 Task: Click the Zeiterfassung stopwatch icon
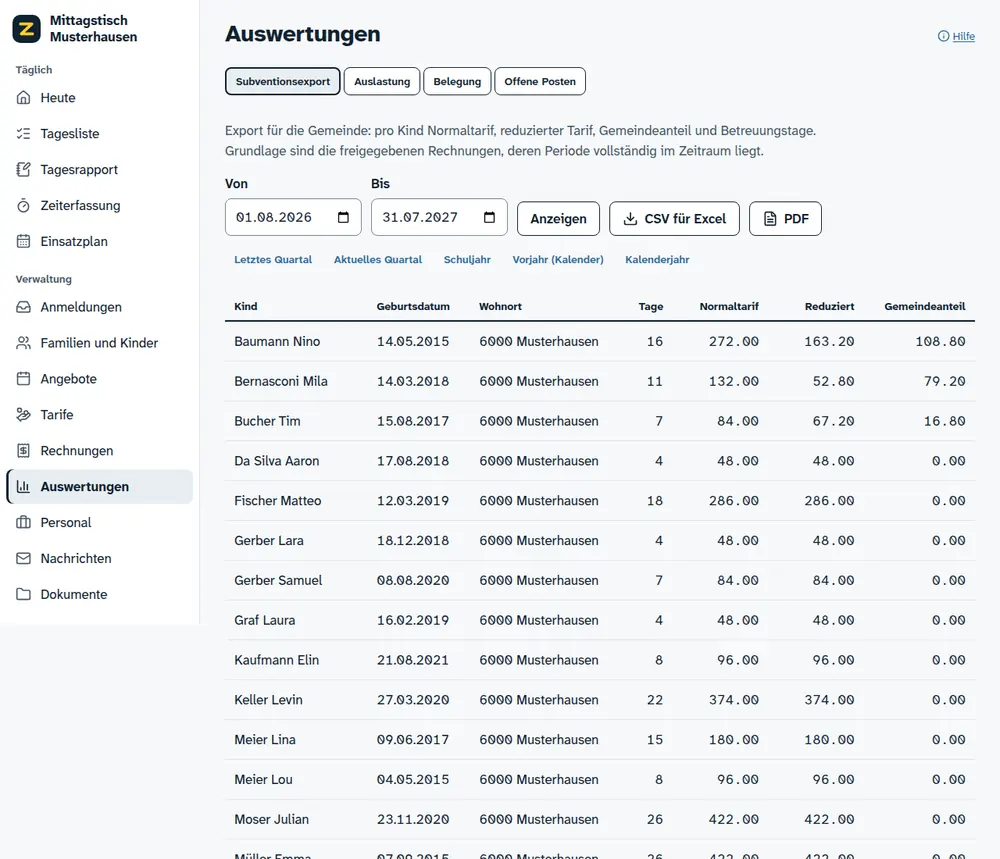[24, 205]
